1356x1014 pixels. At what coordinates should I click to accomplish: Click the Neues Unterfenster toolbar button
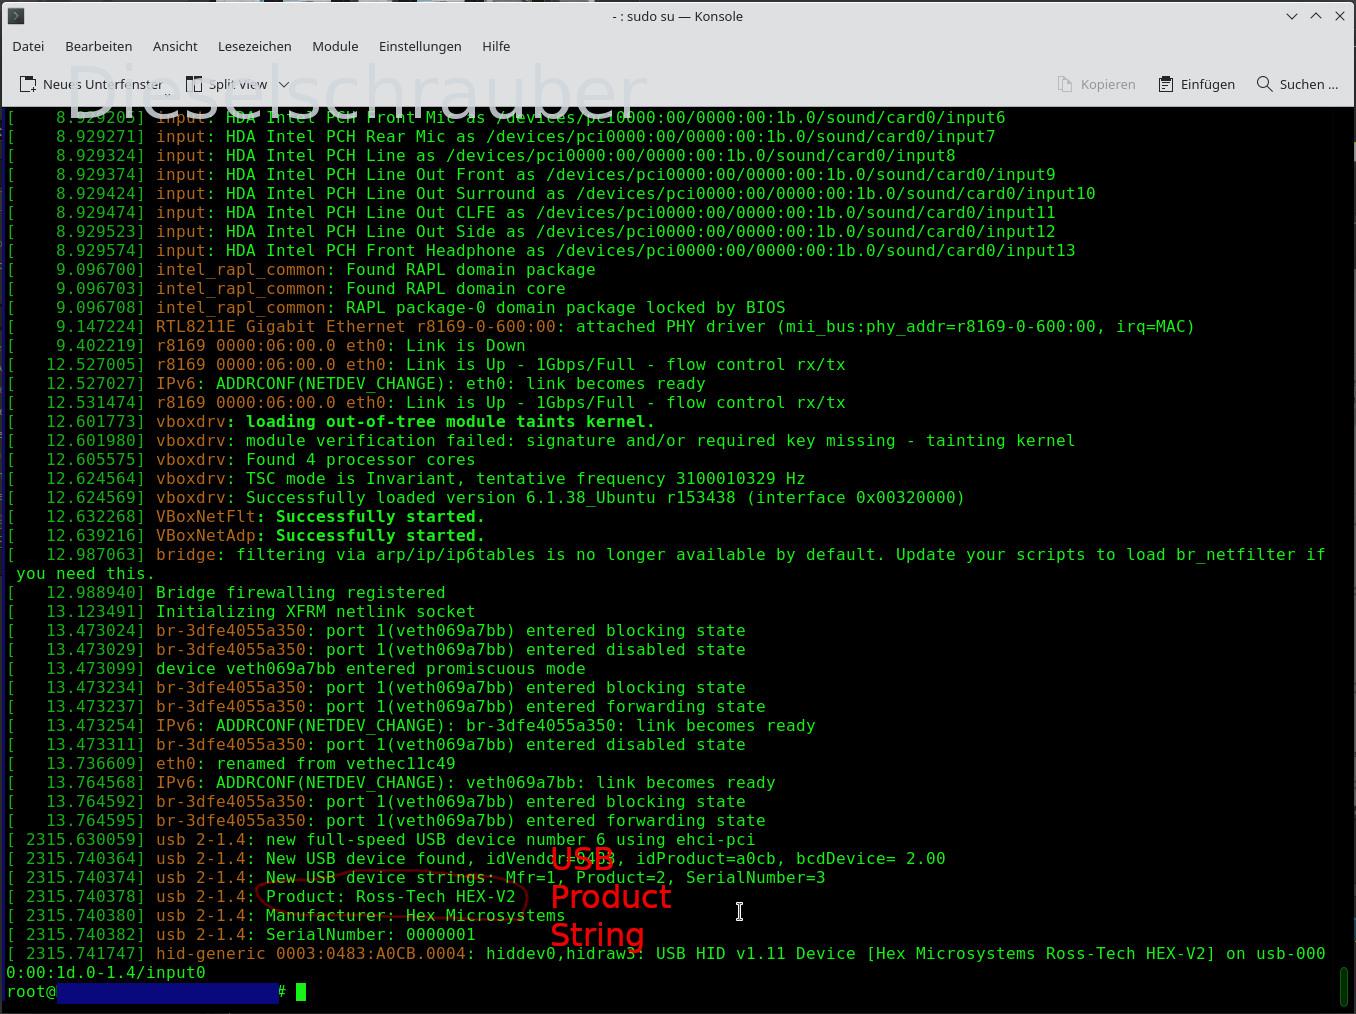[92, 84]
